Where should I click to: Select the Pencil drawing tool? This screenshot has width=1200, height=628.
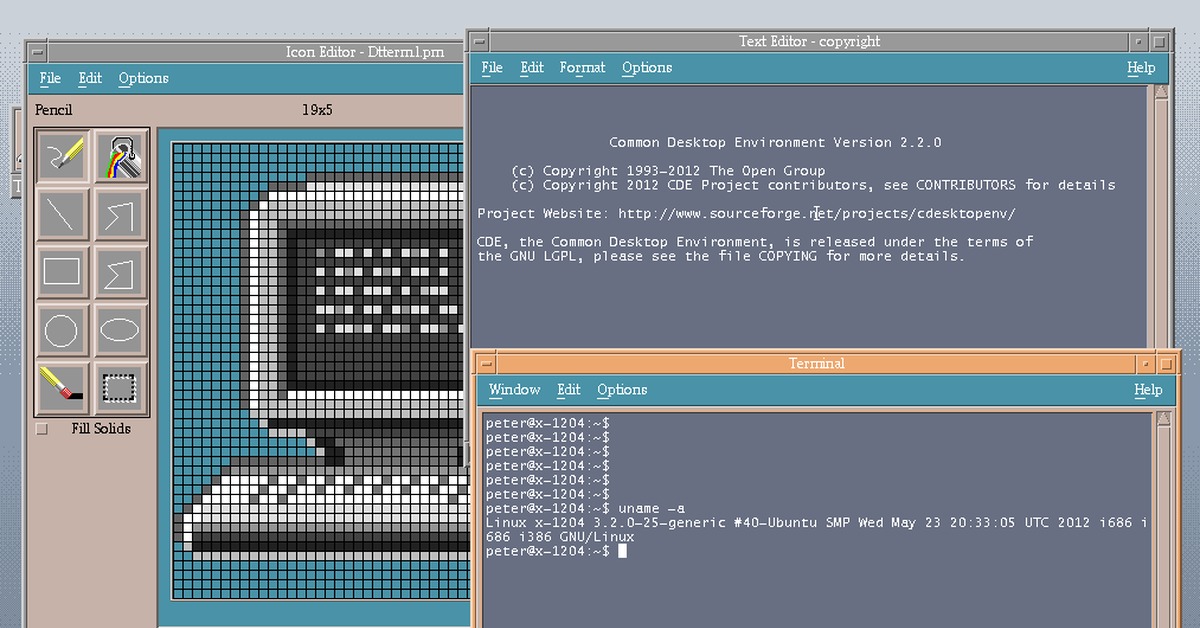62,156
